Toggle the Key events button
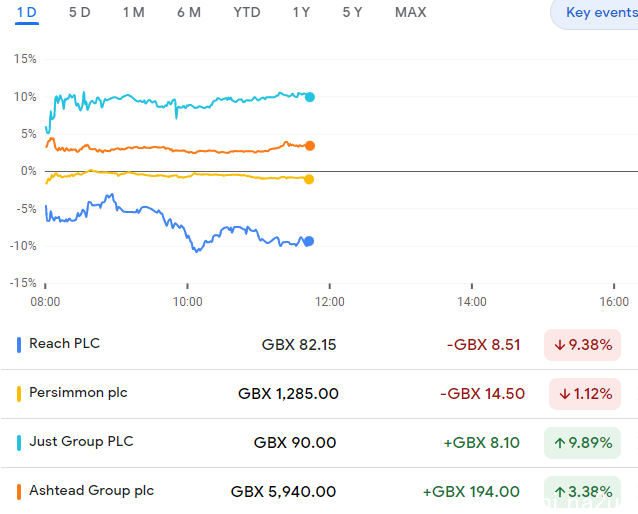638x514 pixels. click(x=594, y=13)
